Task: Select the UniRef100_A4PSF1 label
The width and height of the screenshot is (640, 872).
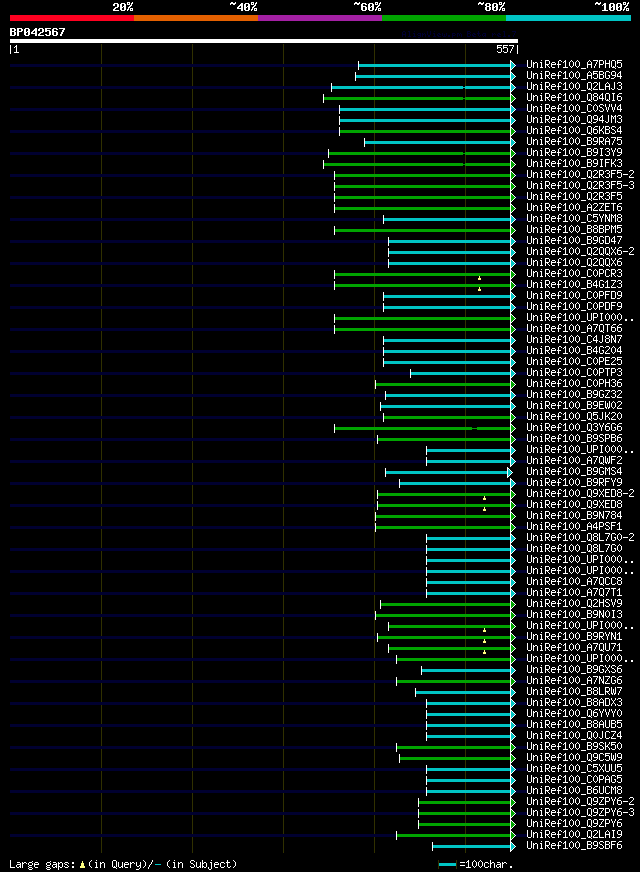Action: [x=574, y=527]
